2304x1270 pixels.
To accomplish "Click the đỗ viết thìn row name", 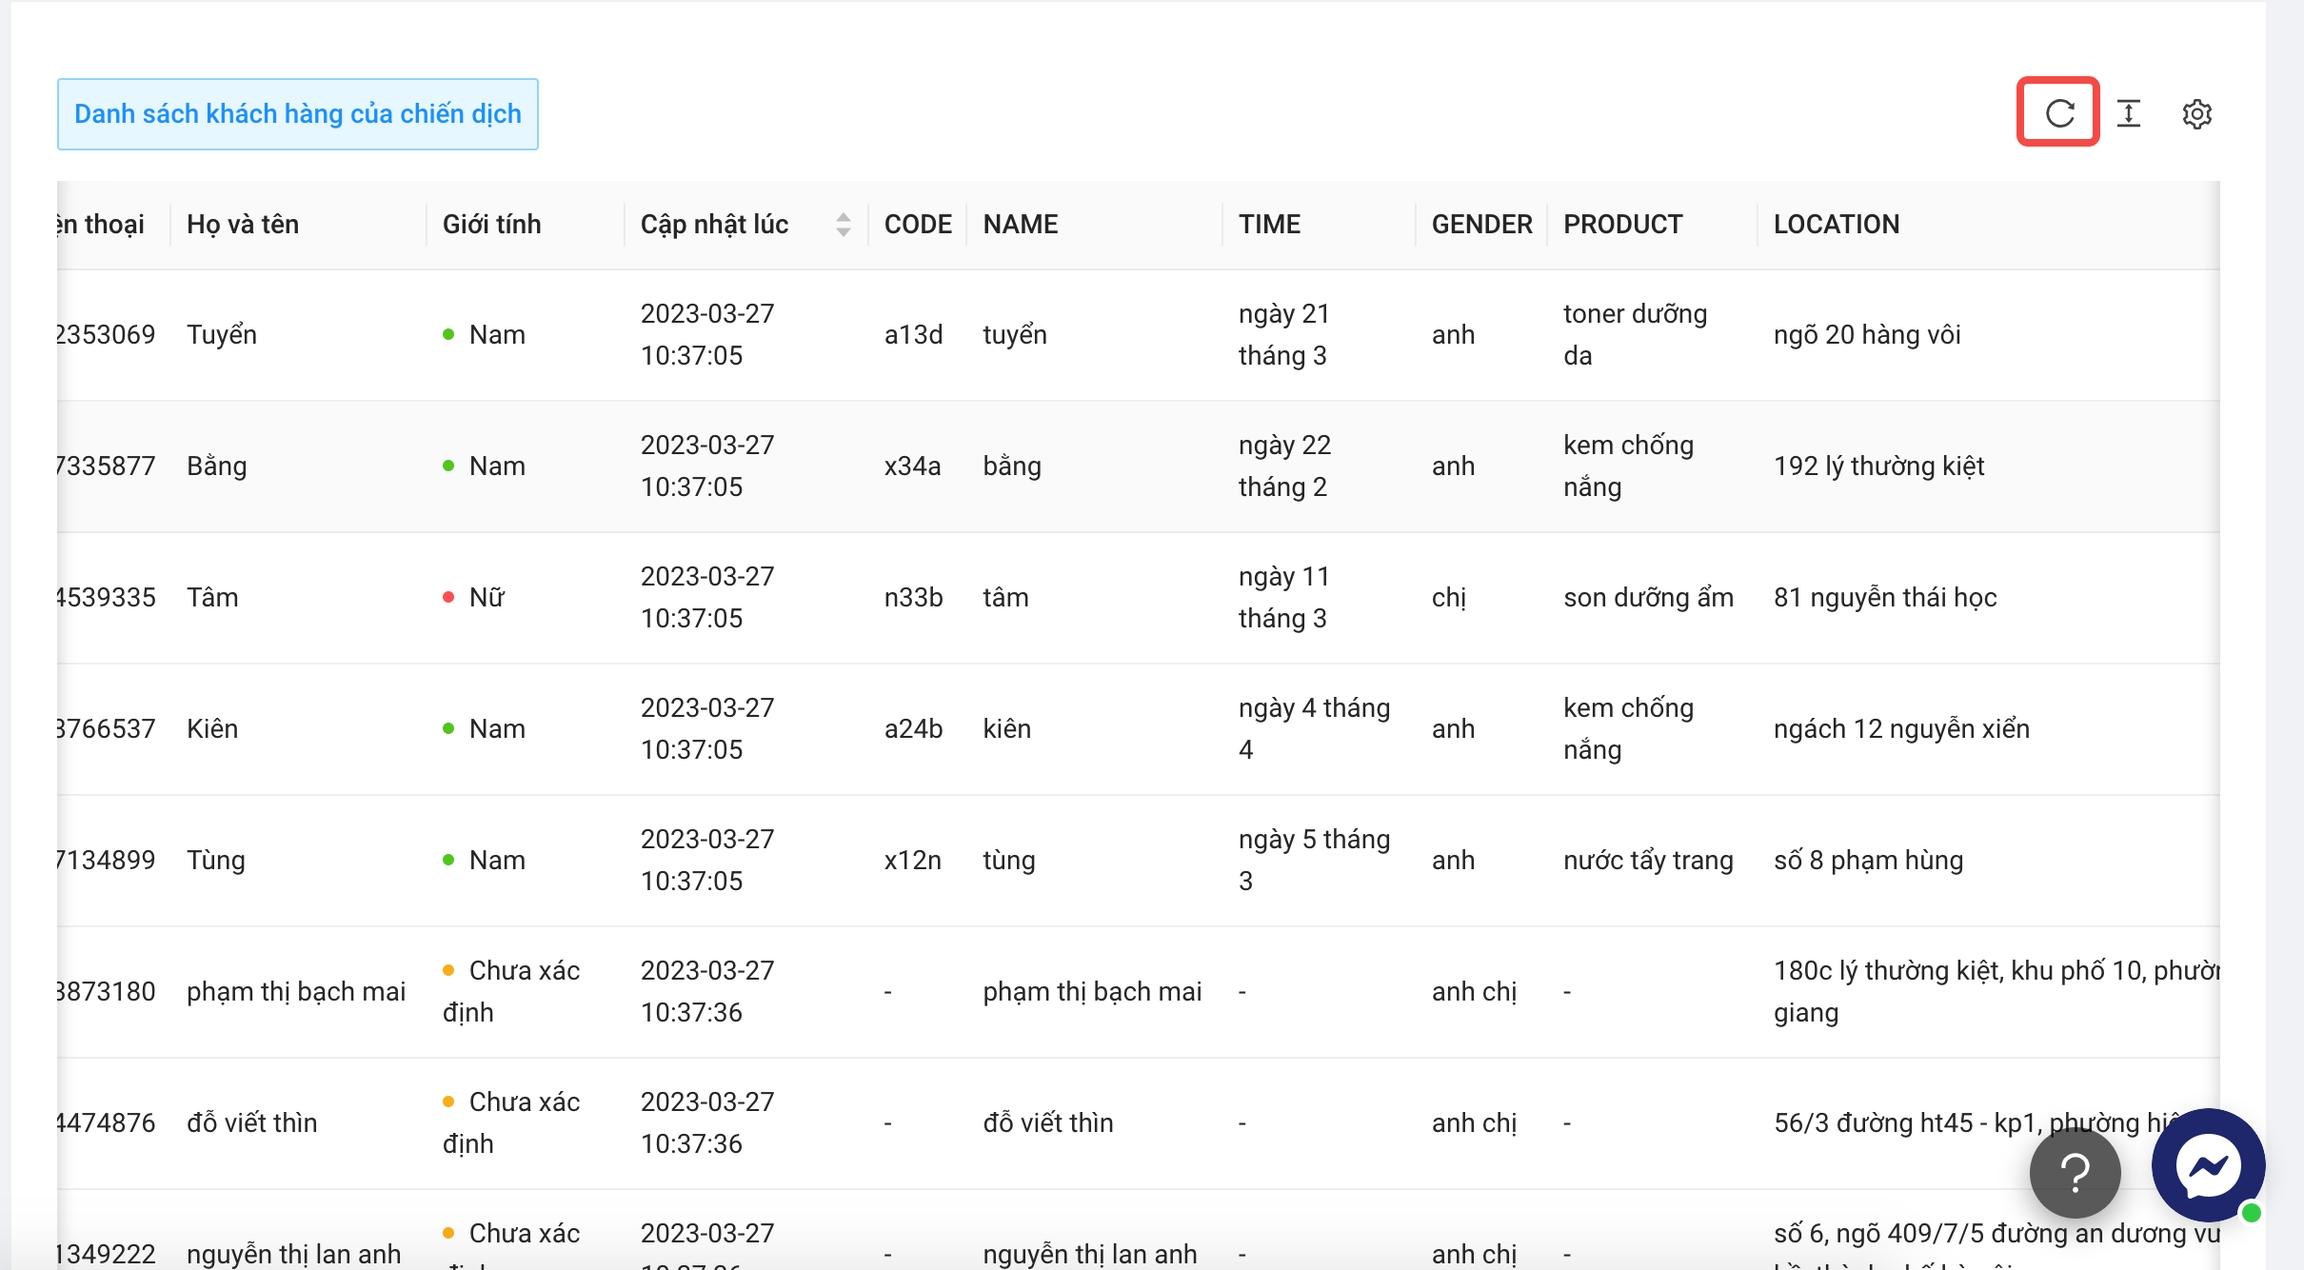I will coord(252,1123).
